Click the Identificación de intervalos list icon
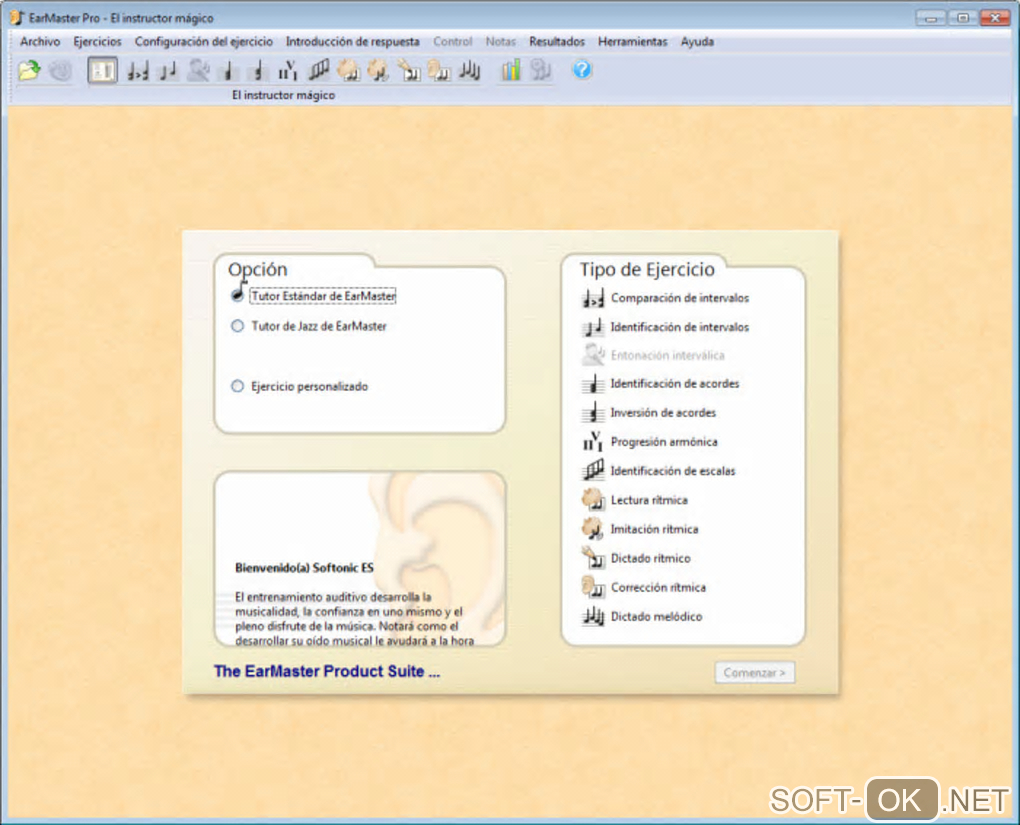 pyautogui.click(x=593, y=327)
